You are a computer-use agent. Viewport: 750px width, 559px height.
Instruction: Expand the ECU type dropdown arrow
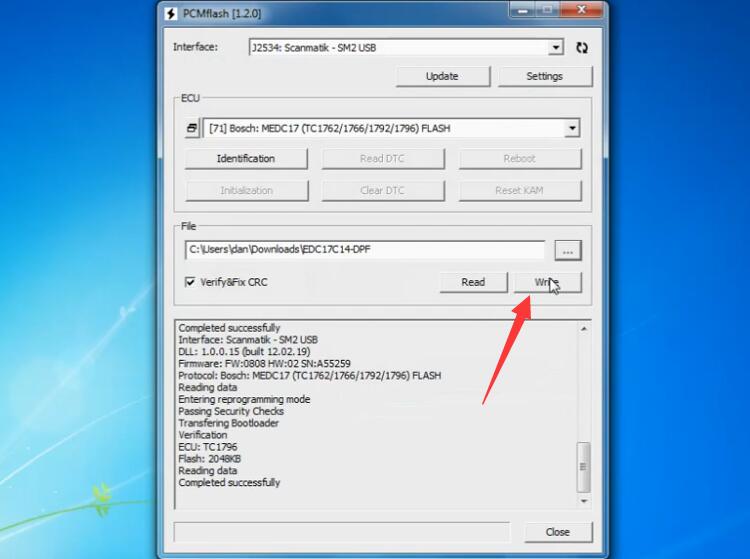tap(572, 128)
